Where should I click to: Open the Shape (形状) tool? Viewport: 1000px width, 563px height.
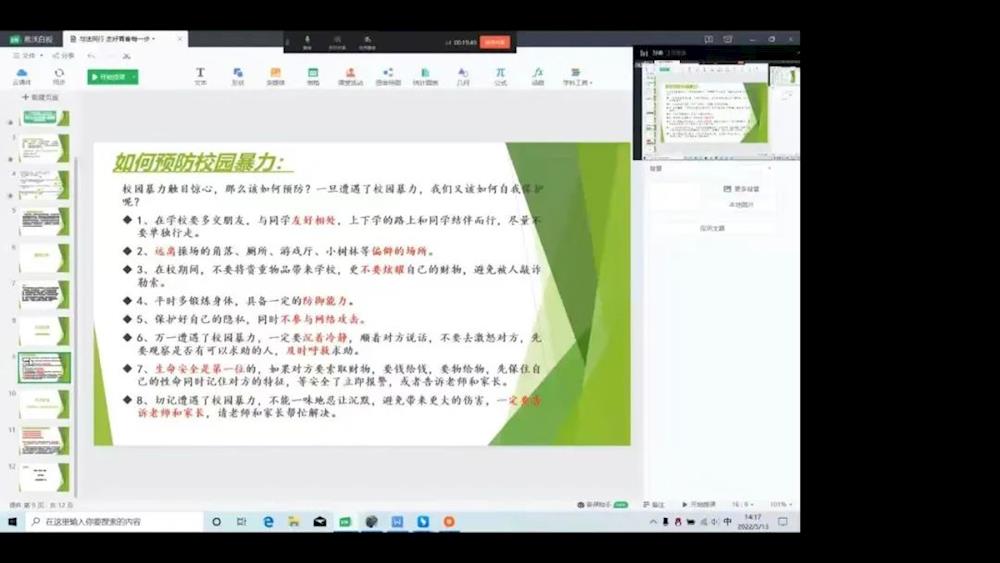click(238, 76)
